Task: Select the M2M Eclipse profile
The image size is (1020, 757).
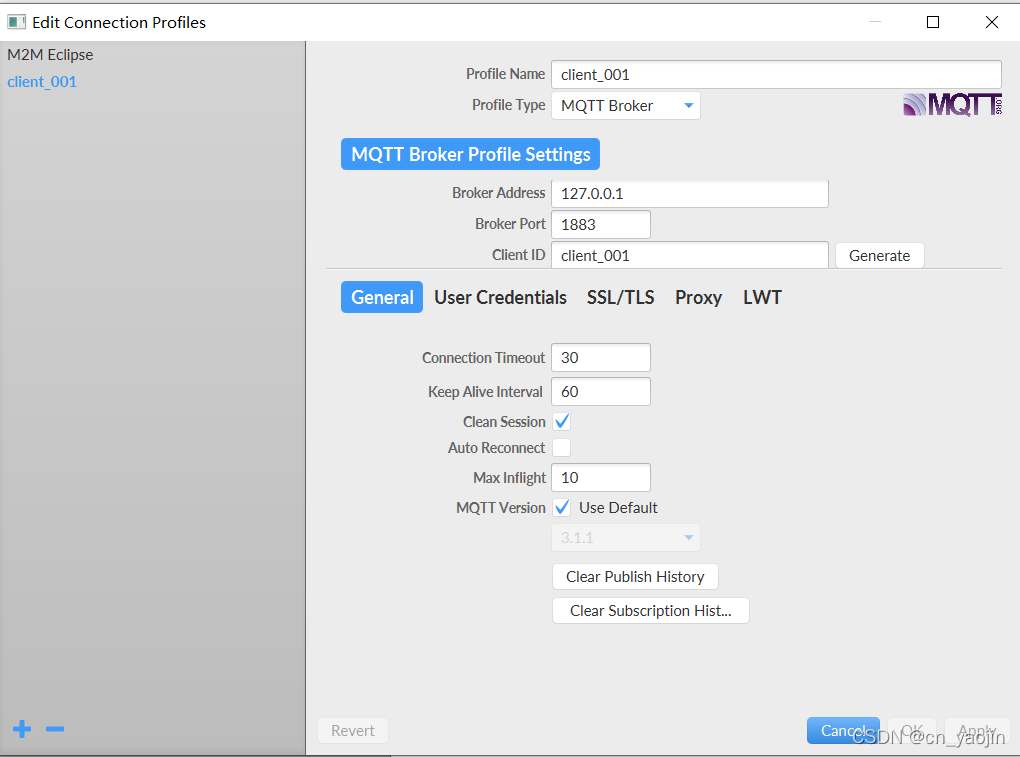Action: click(x=50, y=55)
